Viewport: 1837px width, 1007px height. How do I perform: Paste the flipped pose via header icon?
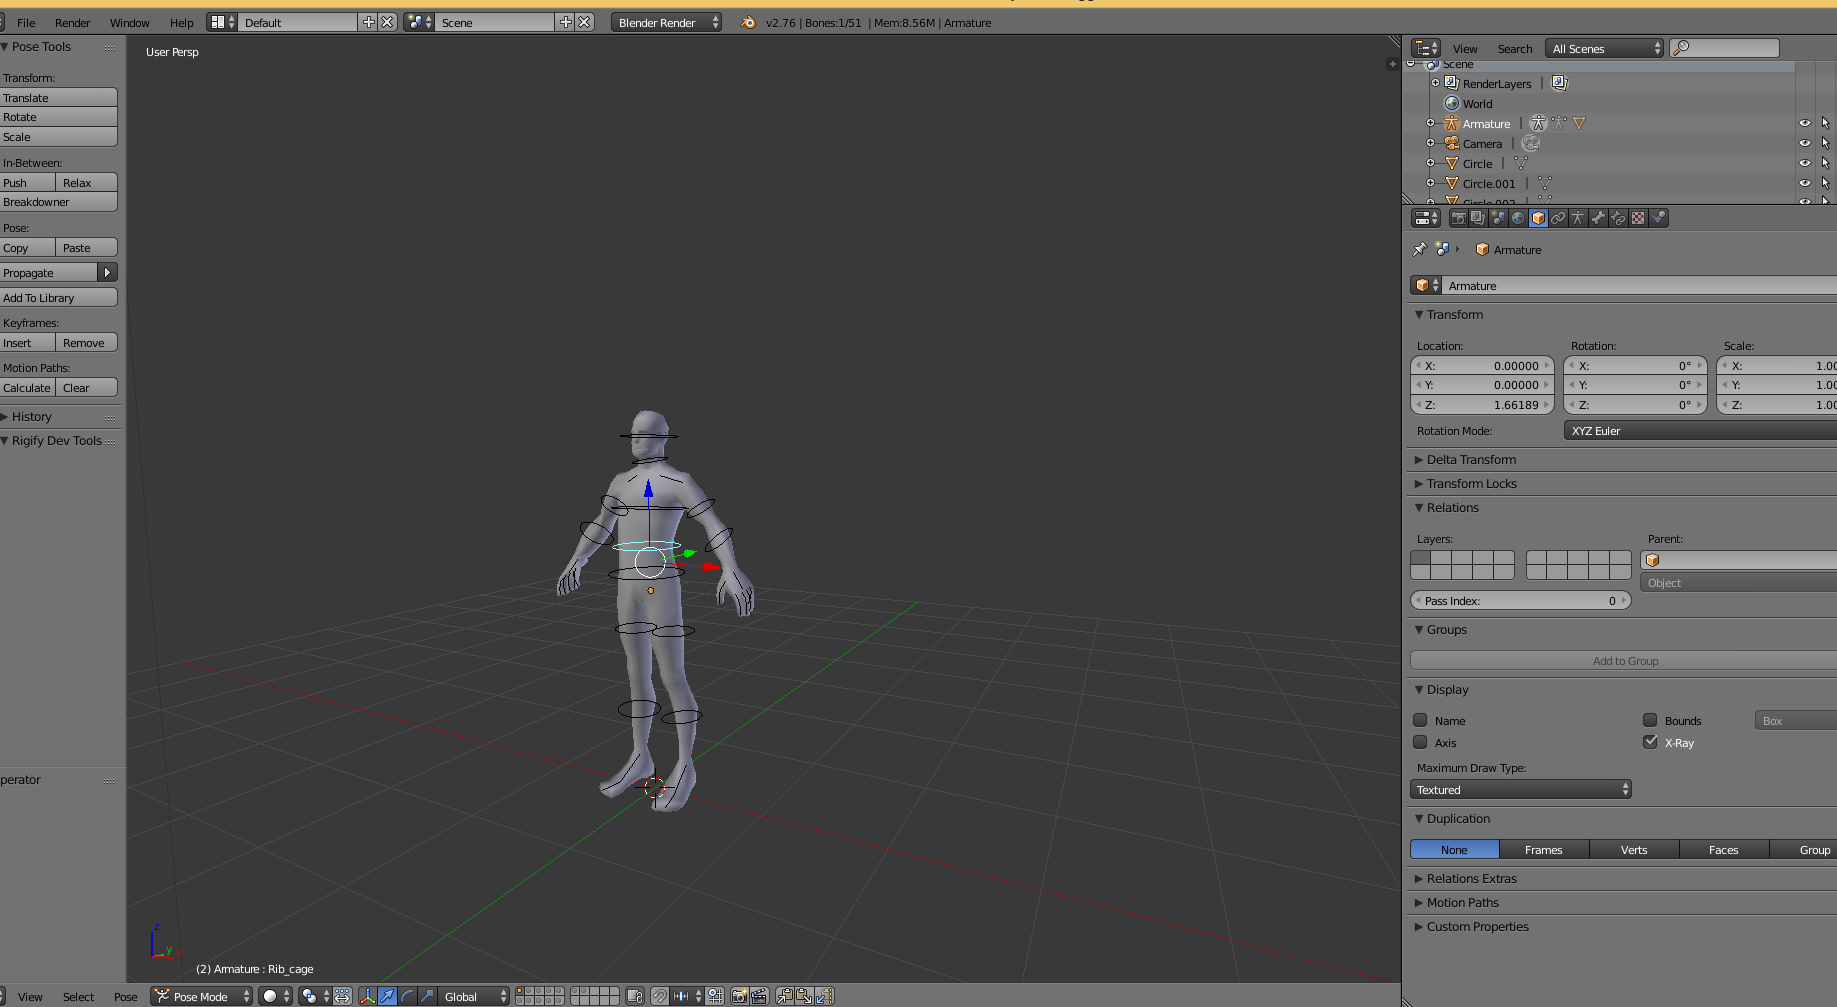tap(824, 996)
